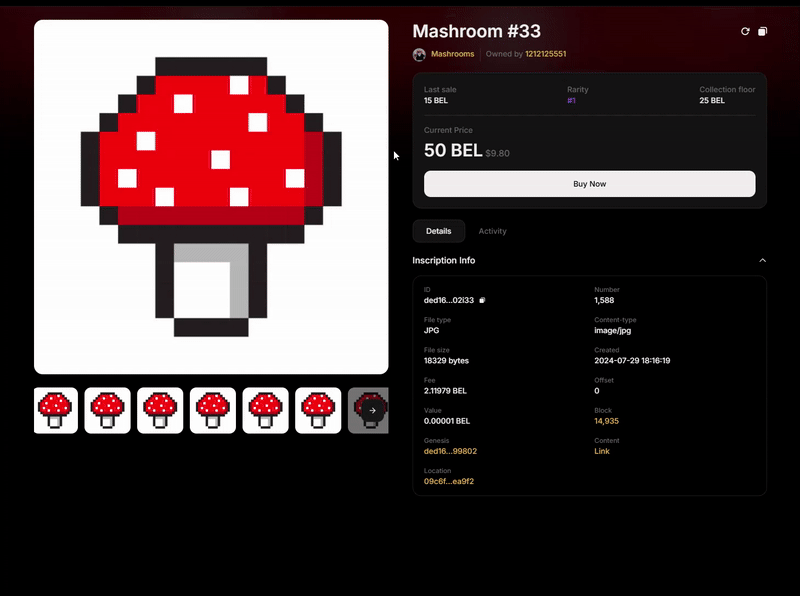Viewport: 800px width, 596px height.
Task: Collapse the Inscription Info section
Action: (762, 260)
